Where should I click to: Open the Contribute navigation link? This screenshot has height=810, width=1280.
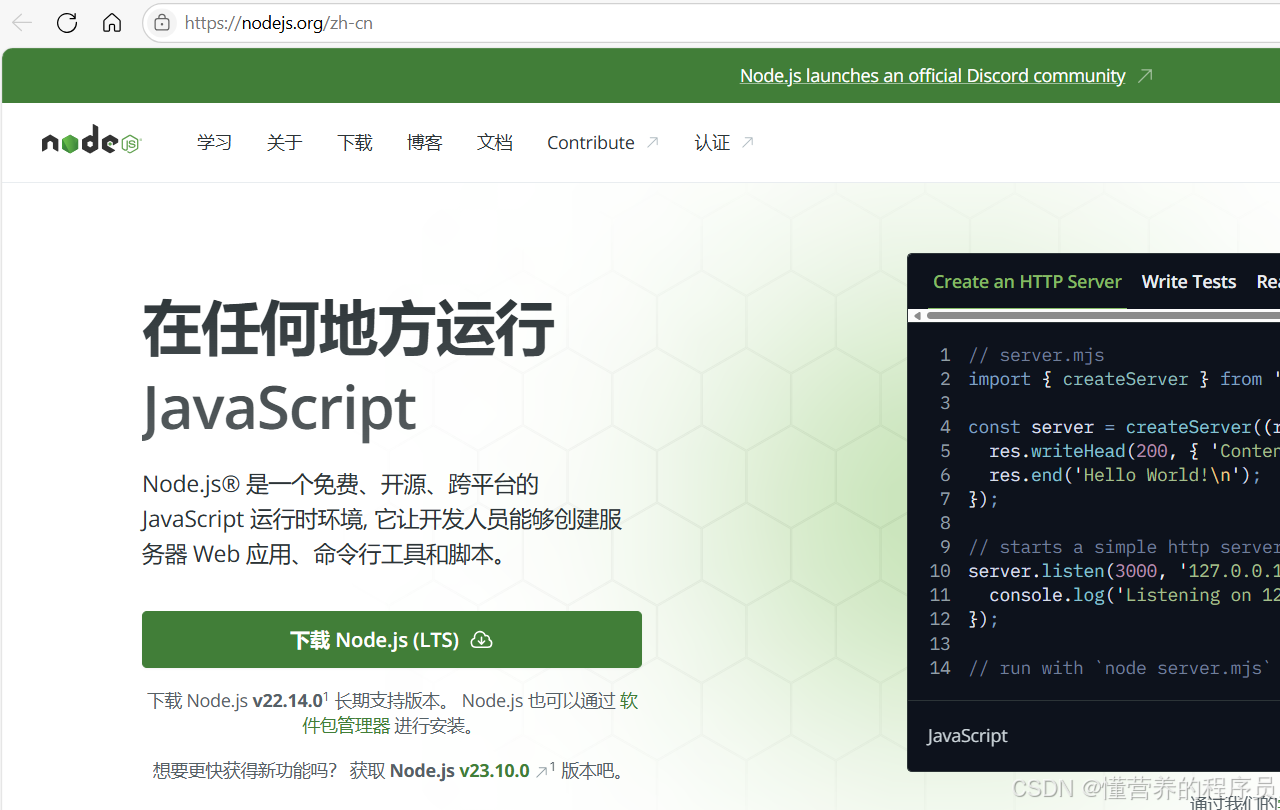click(591, 142)
